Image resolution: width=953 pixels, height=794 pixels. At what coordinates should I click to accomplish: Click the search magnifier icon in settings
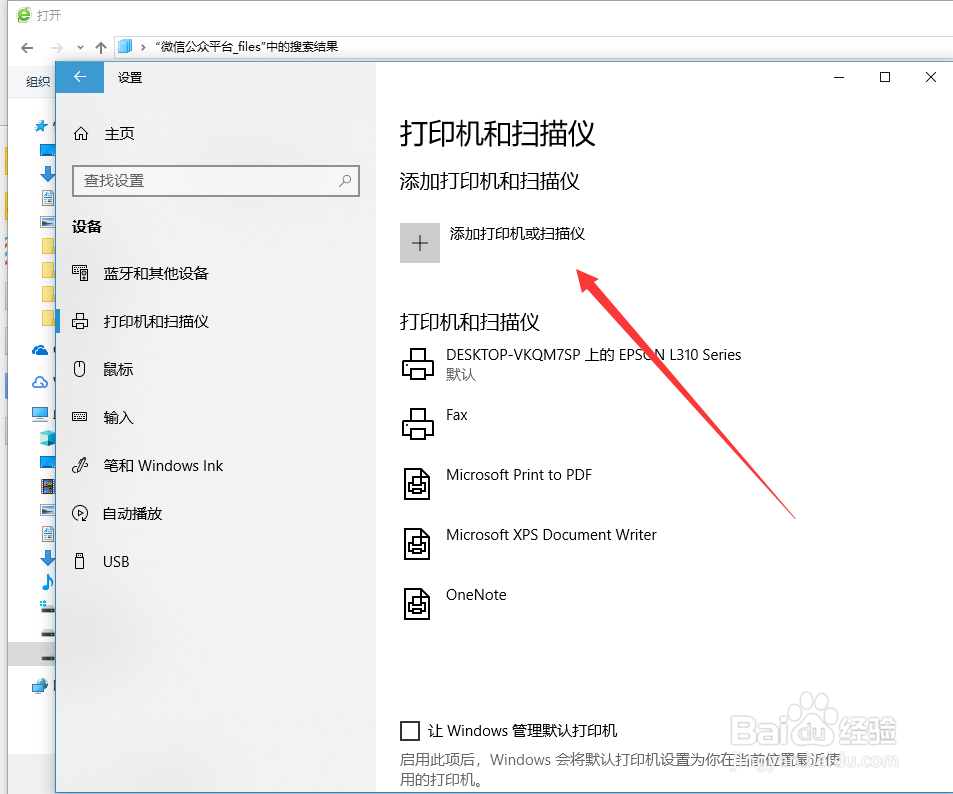point(345,181)
